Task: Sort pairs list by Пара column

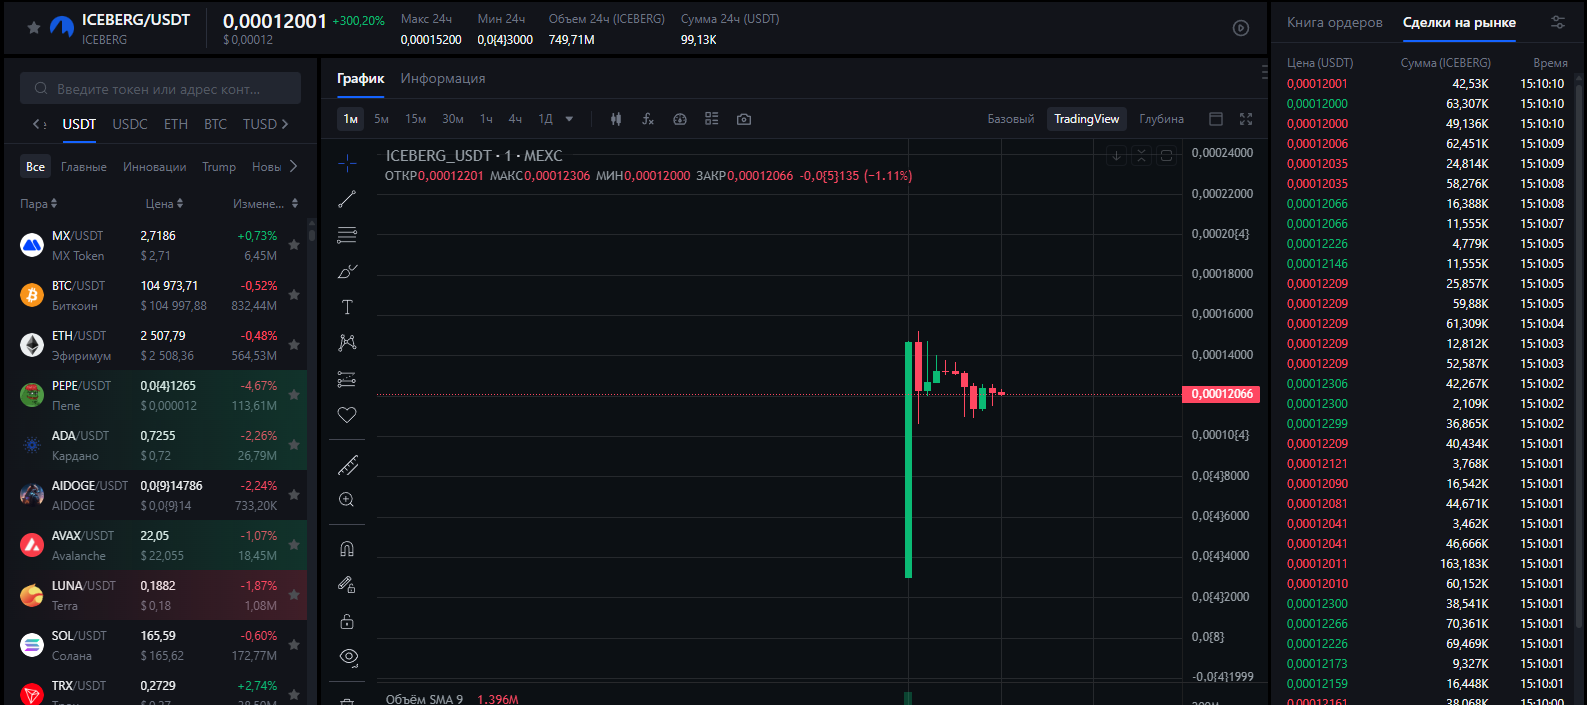Action: click(39, 204)
